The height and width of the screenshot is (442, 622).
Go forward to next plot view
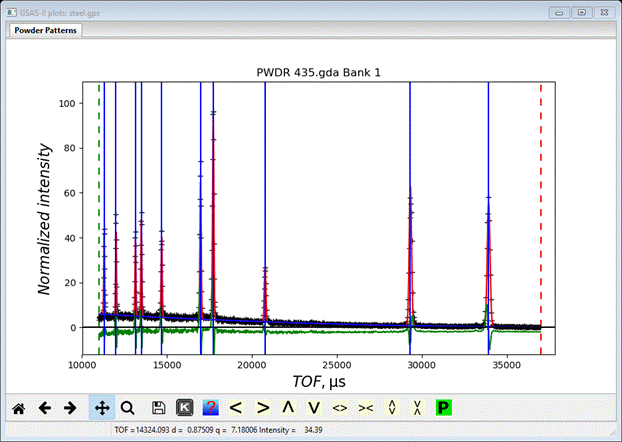(70, 407)
